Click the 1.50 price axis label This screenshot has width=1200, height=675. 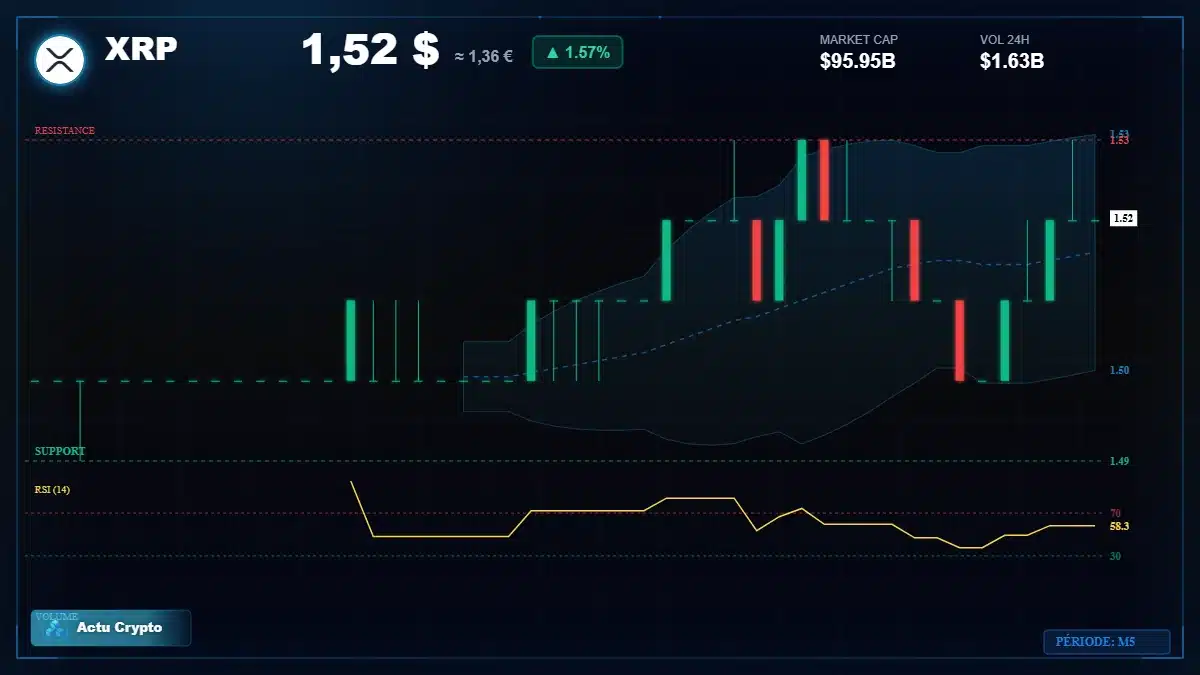(1119, 370)
